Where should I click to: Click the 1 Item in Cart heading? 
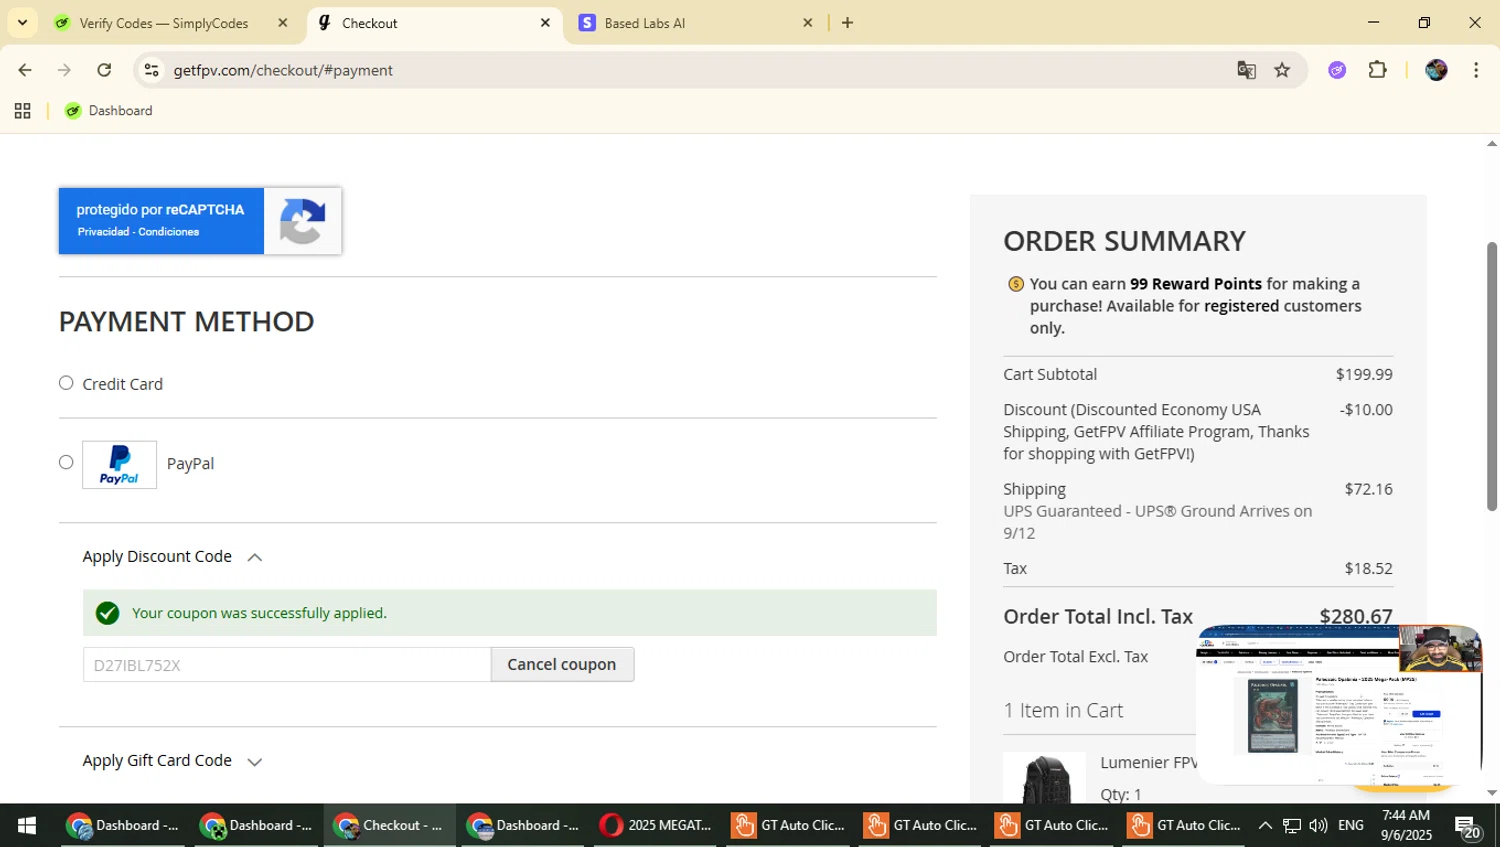pos(1063,710)
